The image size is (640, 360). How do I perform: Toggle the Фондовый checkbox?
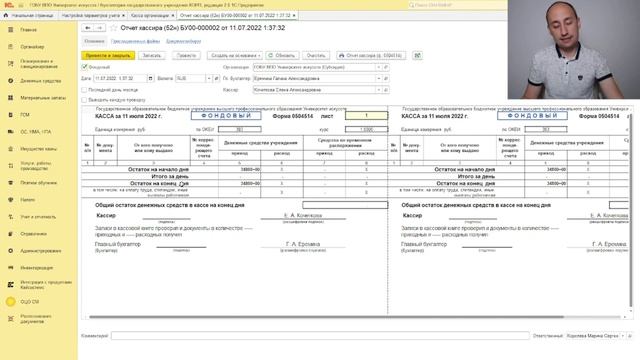[84, 67]
